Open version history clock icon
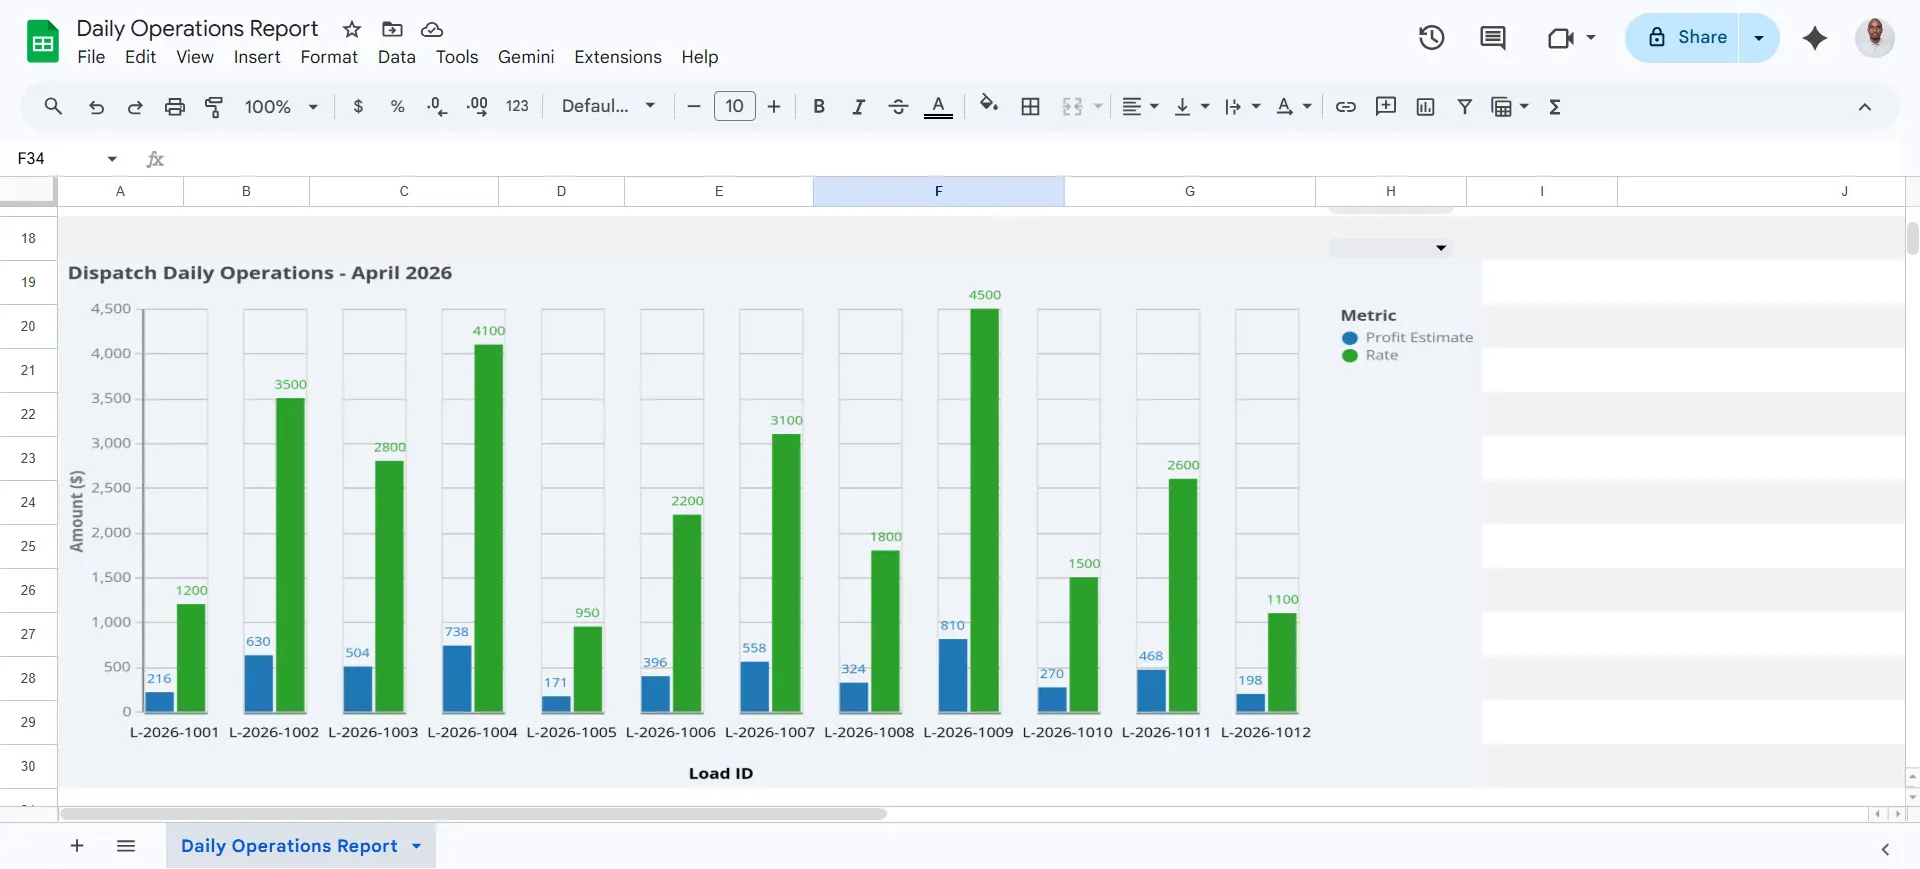1920x869 pixels. pyautogui.click(x=1432, y=38)
